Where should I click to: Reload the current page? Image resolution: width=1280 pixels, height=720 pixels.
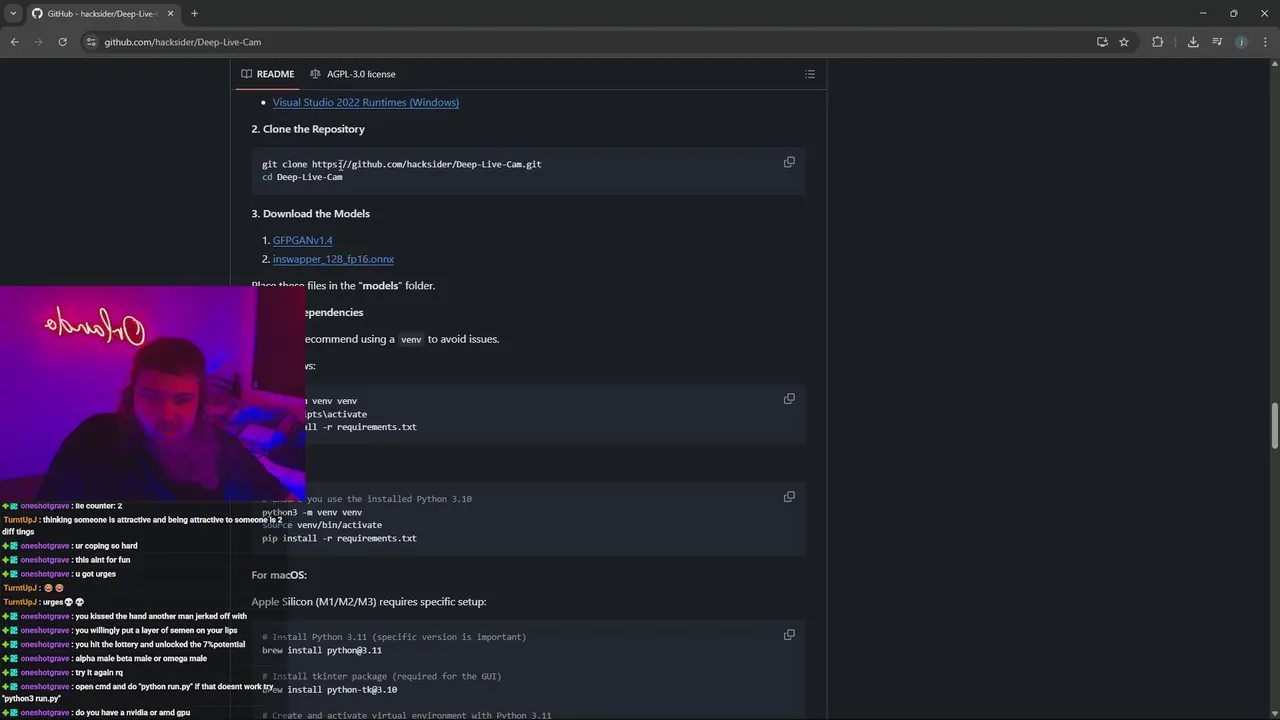(63, 42)
